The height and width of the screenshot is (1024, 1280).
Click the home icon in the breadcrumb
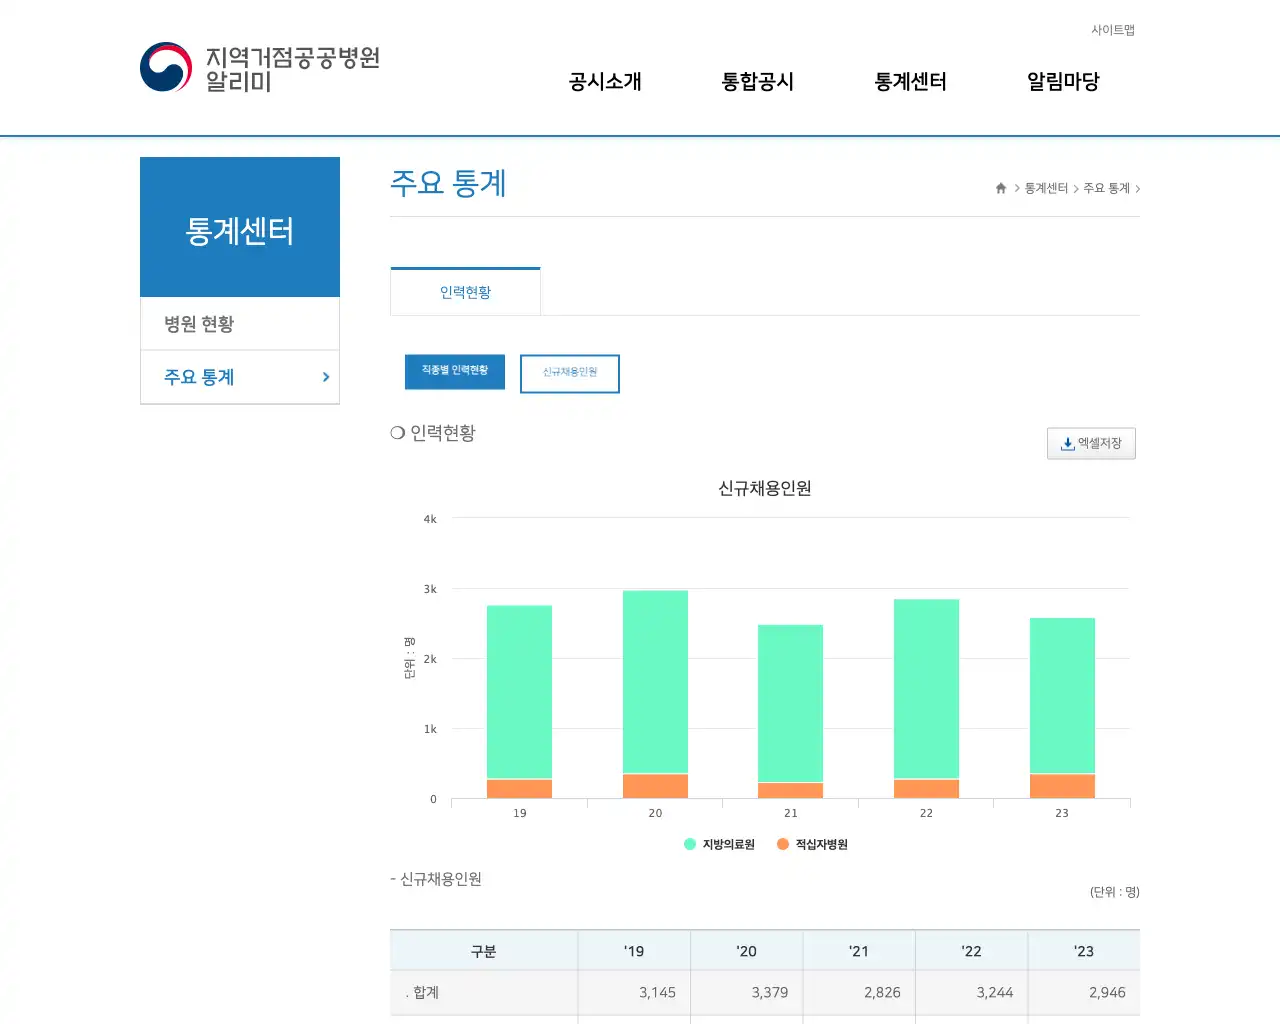[x=1000, y=188]
